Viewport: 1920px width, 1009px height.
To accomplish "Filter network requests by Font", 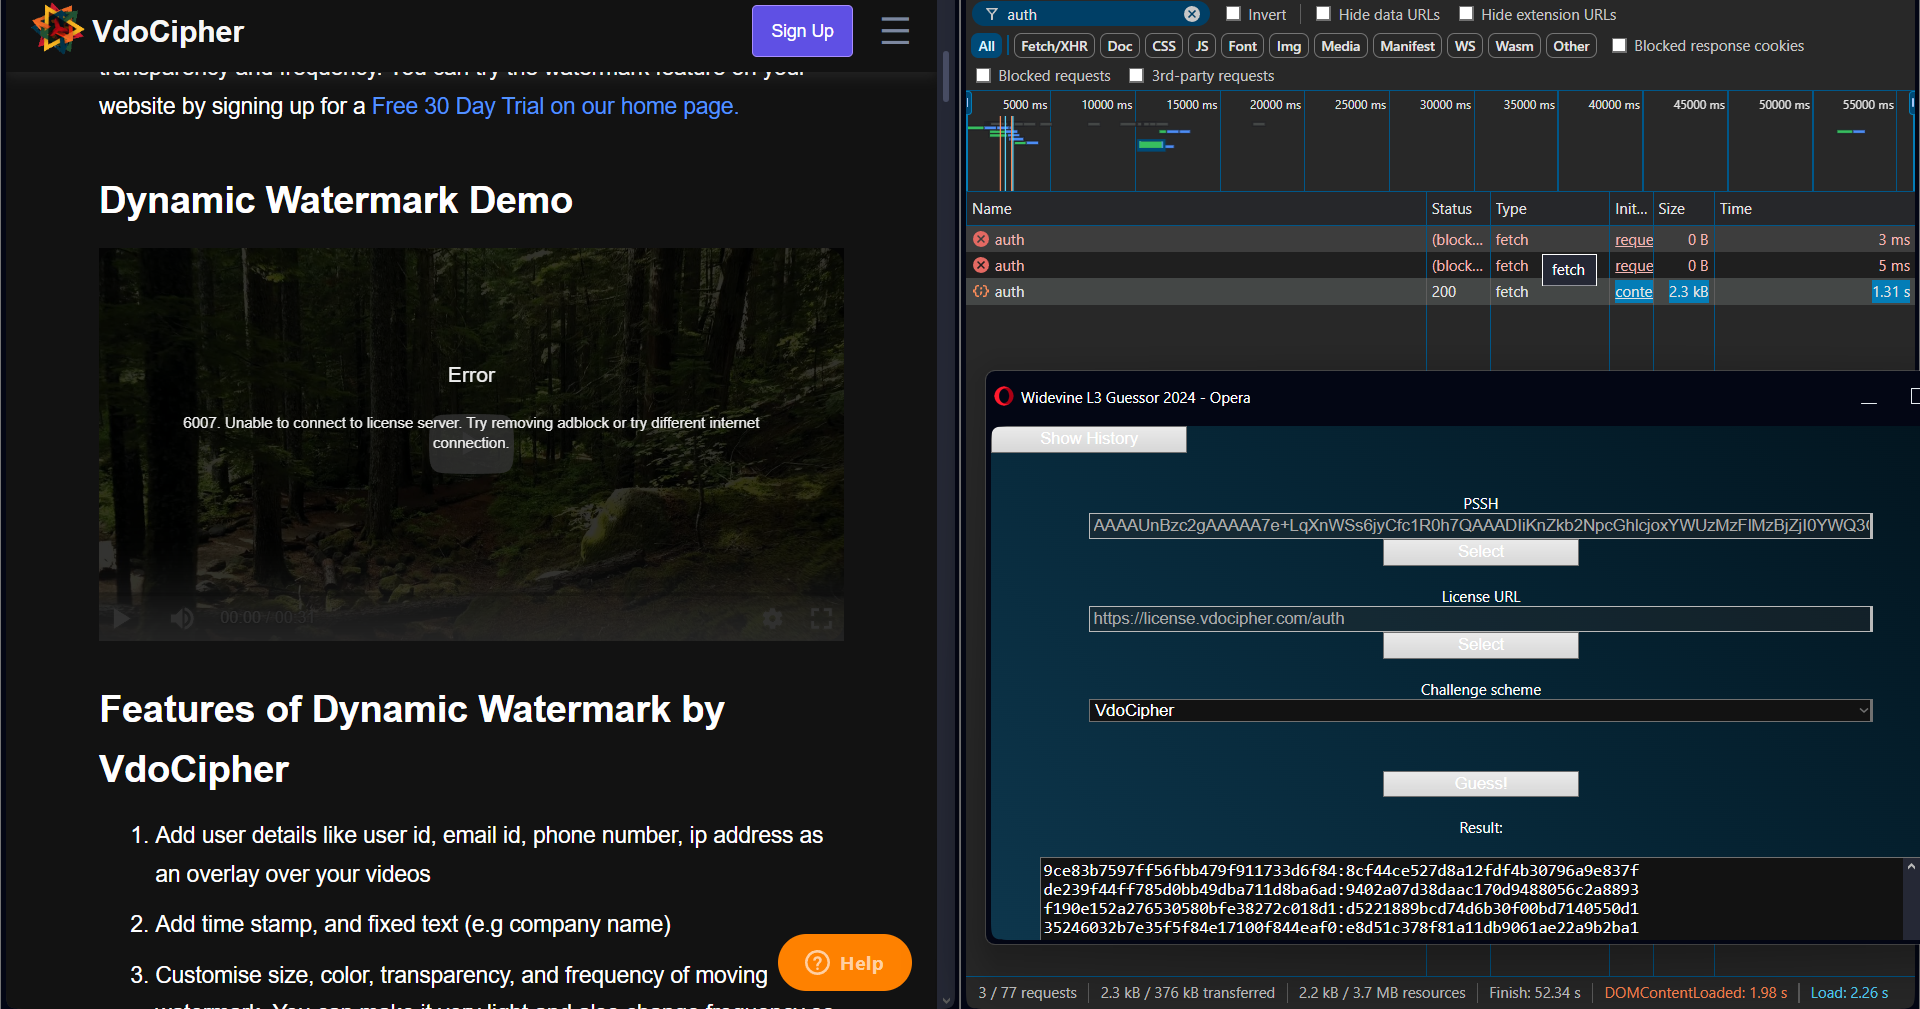I will point(1242,46).
